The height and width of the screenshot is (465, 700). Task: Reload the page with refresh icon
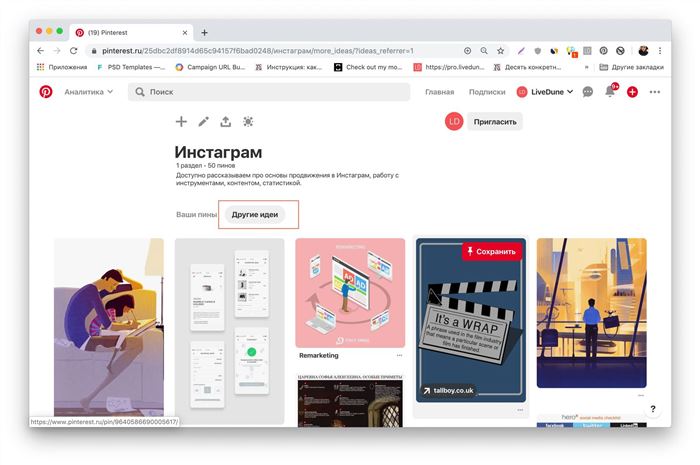(74, 51)
